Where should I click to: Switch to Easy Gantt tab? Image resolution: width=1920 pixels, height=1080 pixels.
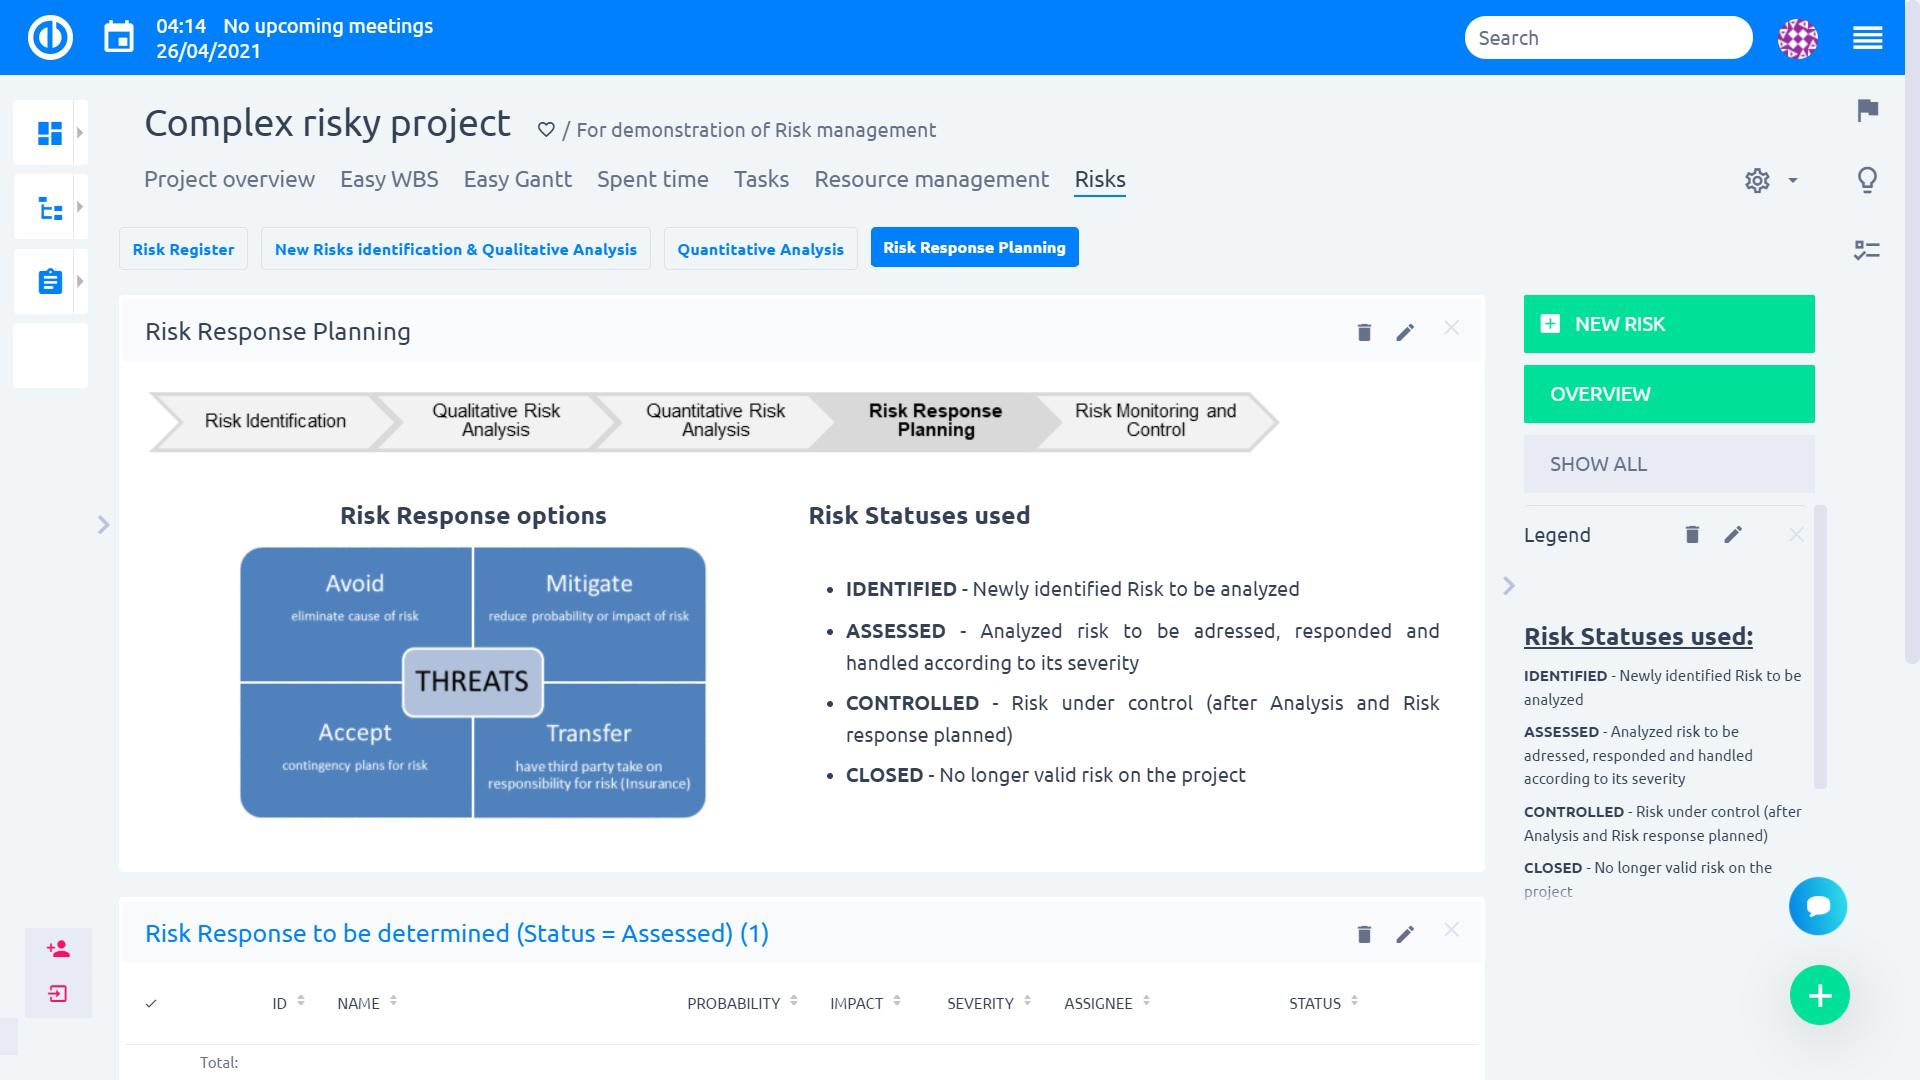point(517,180)
